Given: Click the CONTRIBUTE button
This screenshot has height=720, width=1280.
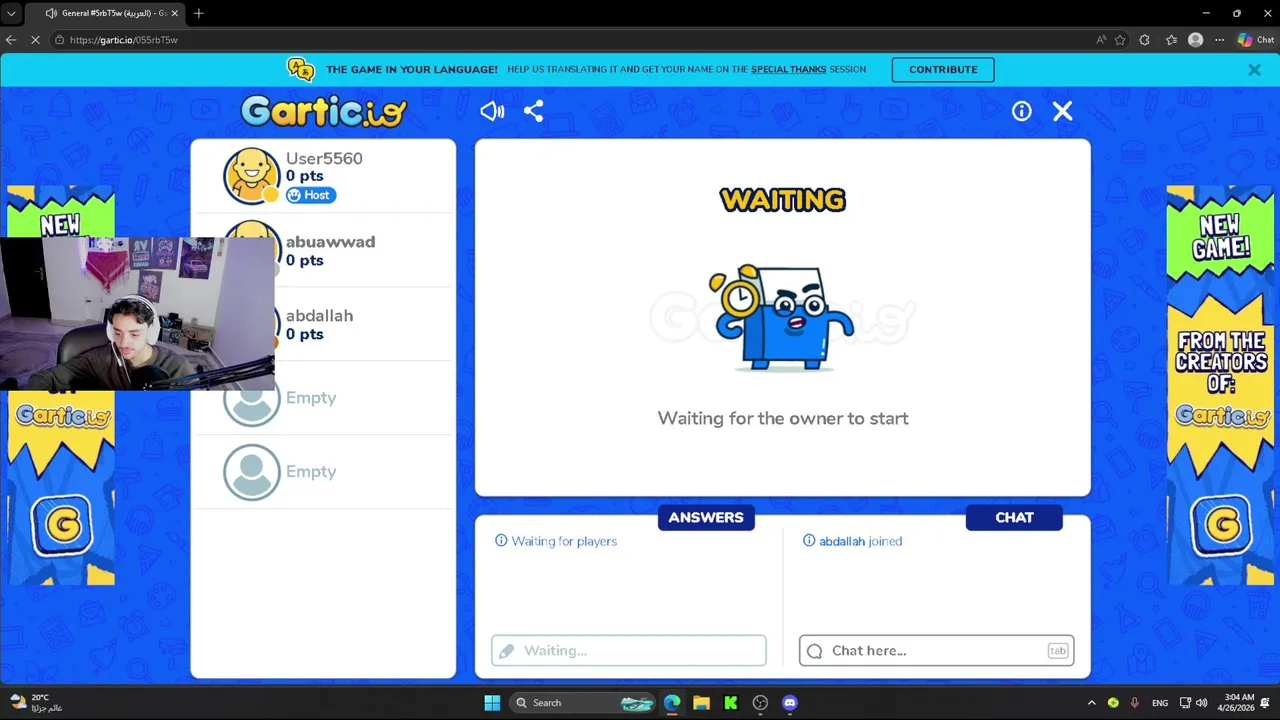Looking at the screenshot, I should 943,70.
